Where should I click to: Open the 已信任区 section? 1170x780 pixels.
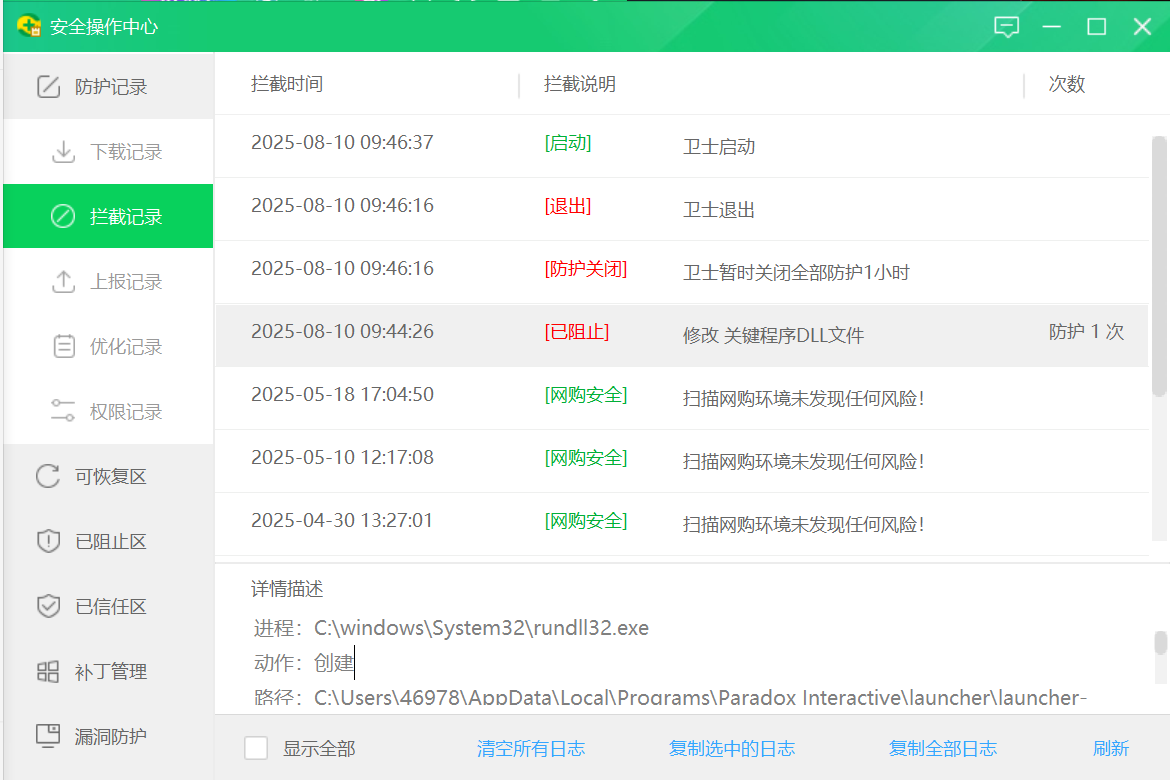110,606
